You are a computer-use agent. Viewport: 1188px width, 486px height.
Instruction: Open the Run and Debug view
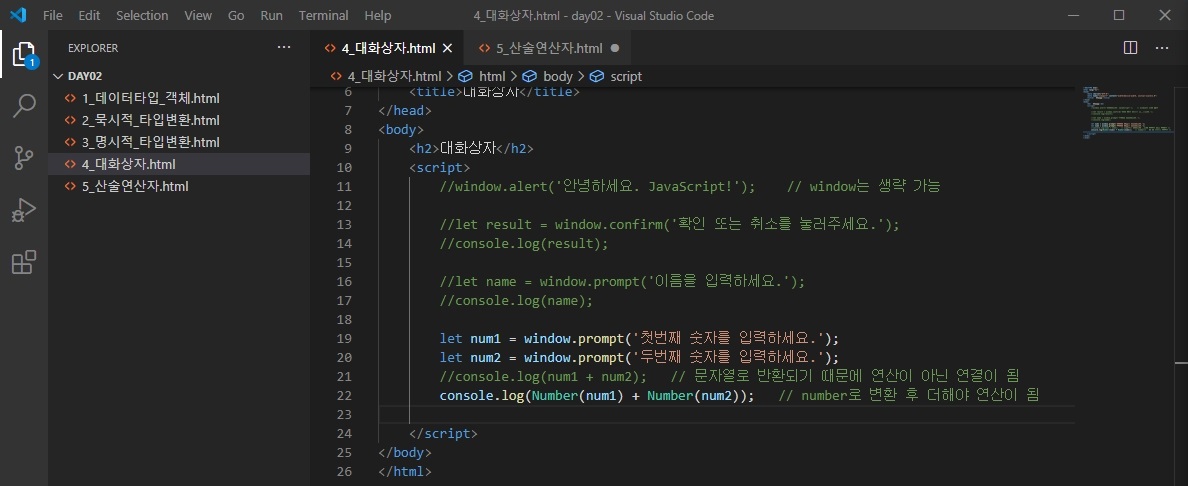(x=24, y=210)
